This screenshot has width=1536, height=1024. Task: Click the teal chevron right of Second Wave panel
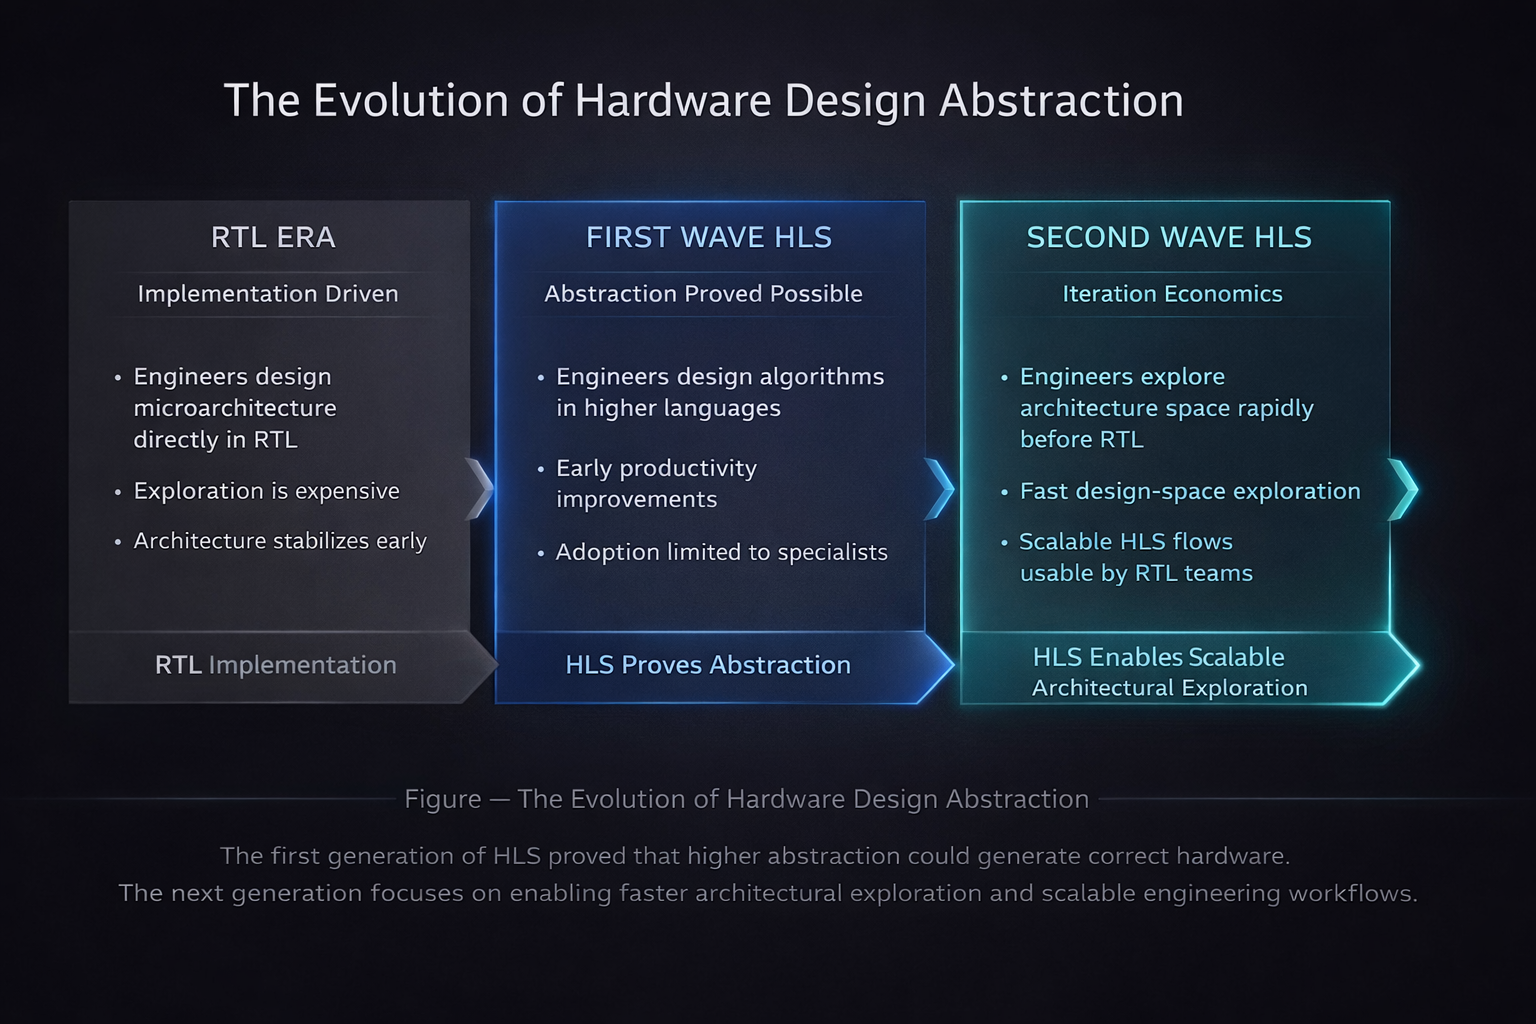tap(1403, 489)
